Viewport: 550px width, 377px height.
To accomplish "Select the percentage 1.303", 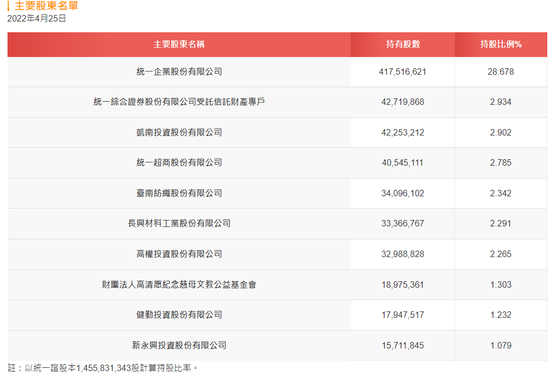I will 501,284.
